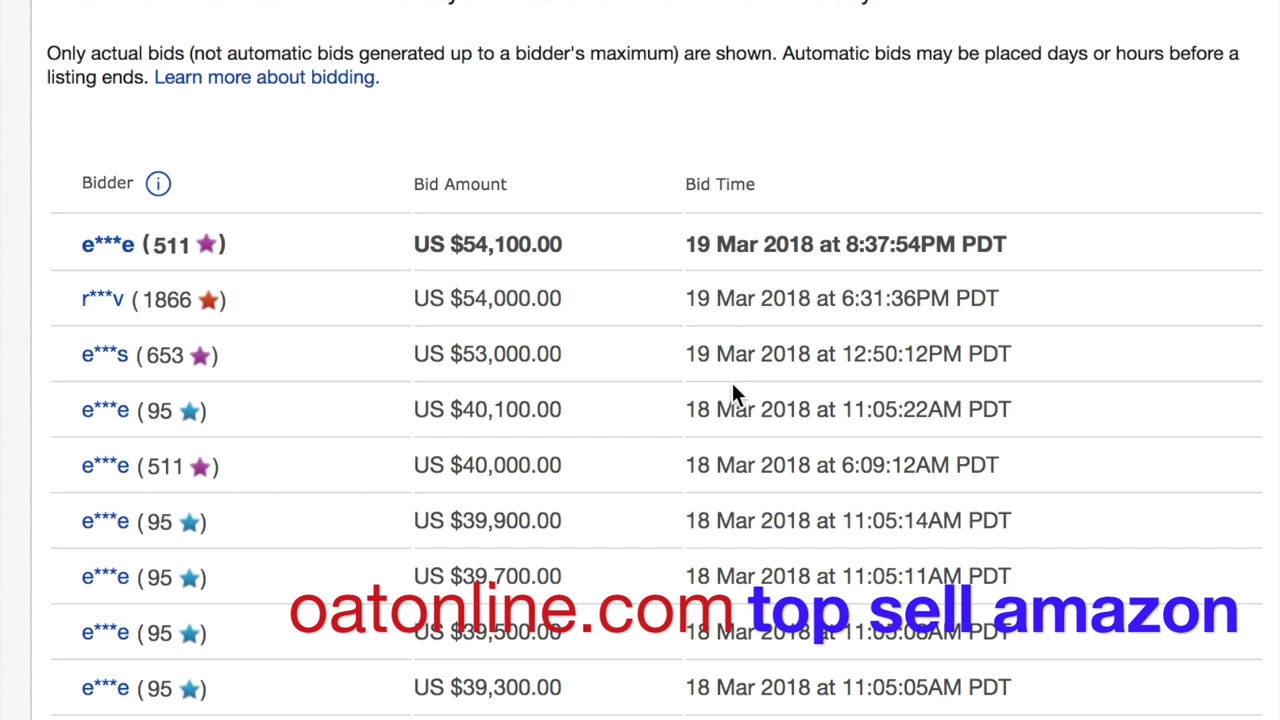Click blue star on the $39,700.00 row
Screen dimensions: 1280x720
point(188,577)
